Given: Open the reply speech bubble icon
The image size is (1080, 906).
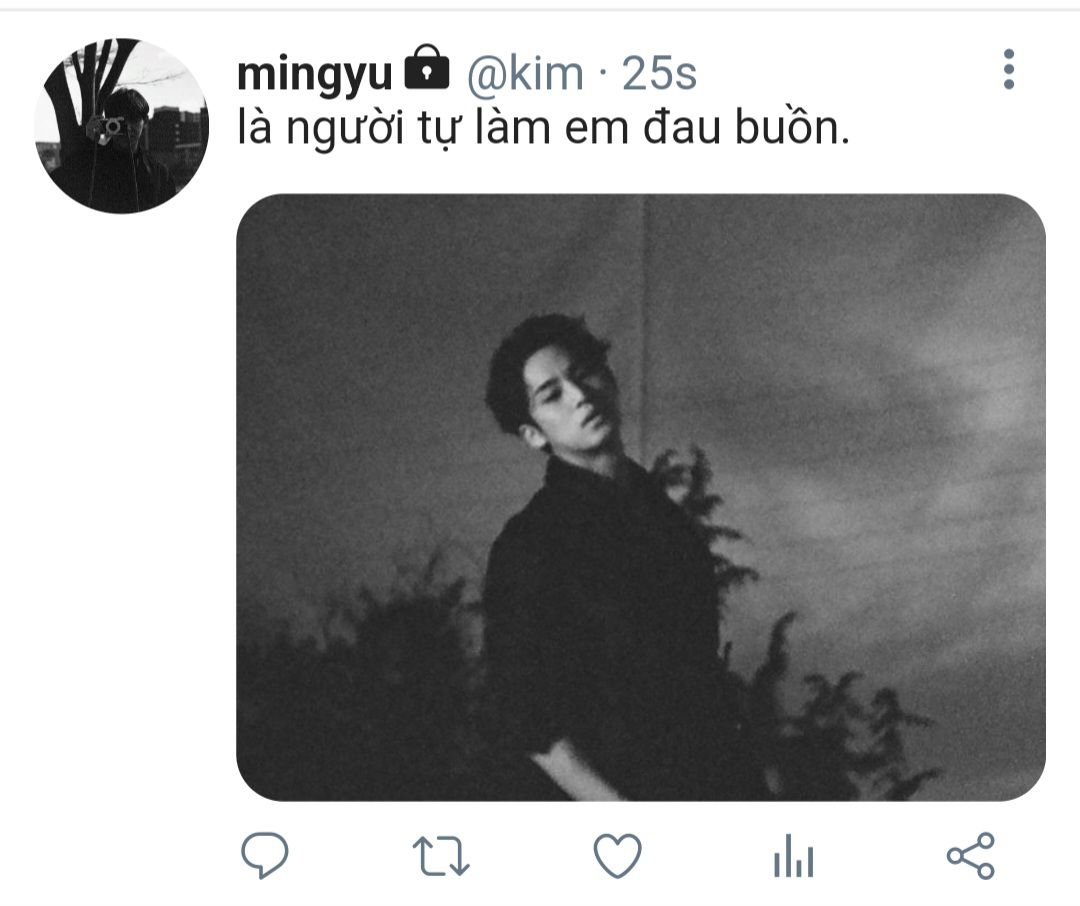Looking at the screenshot, I should point(264,855).
